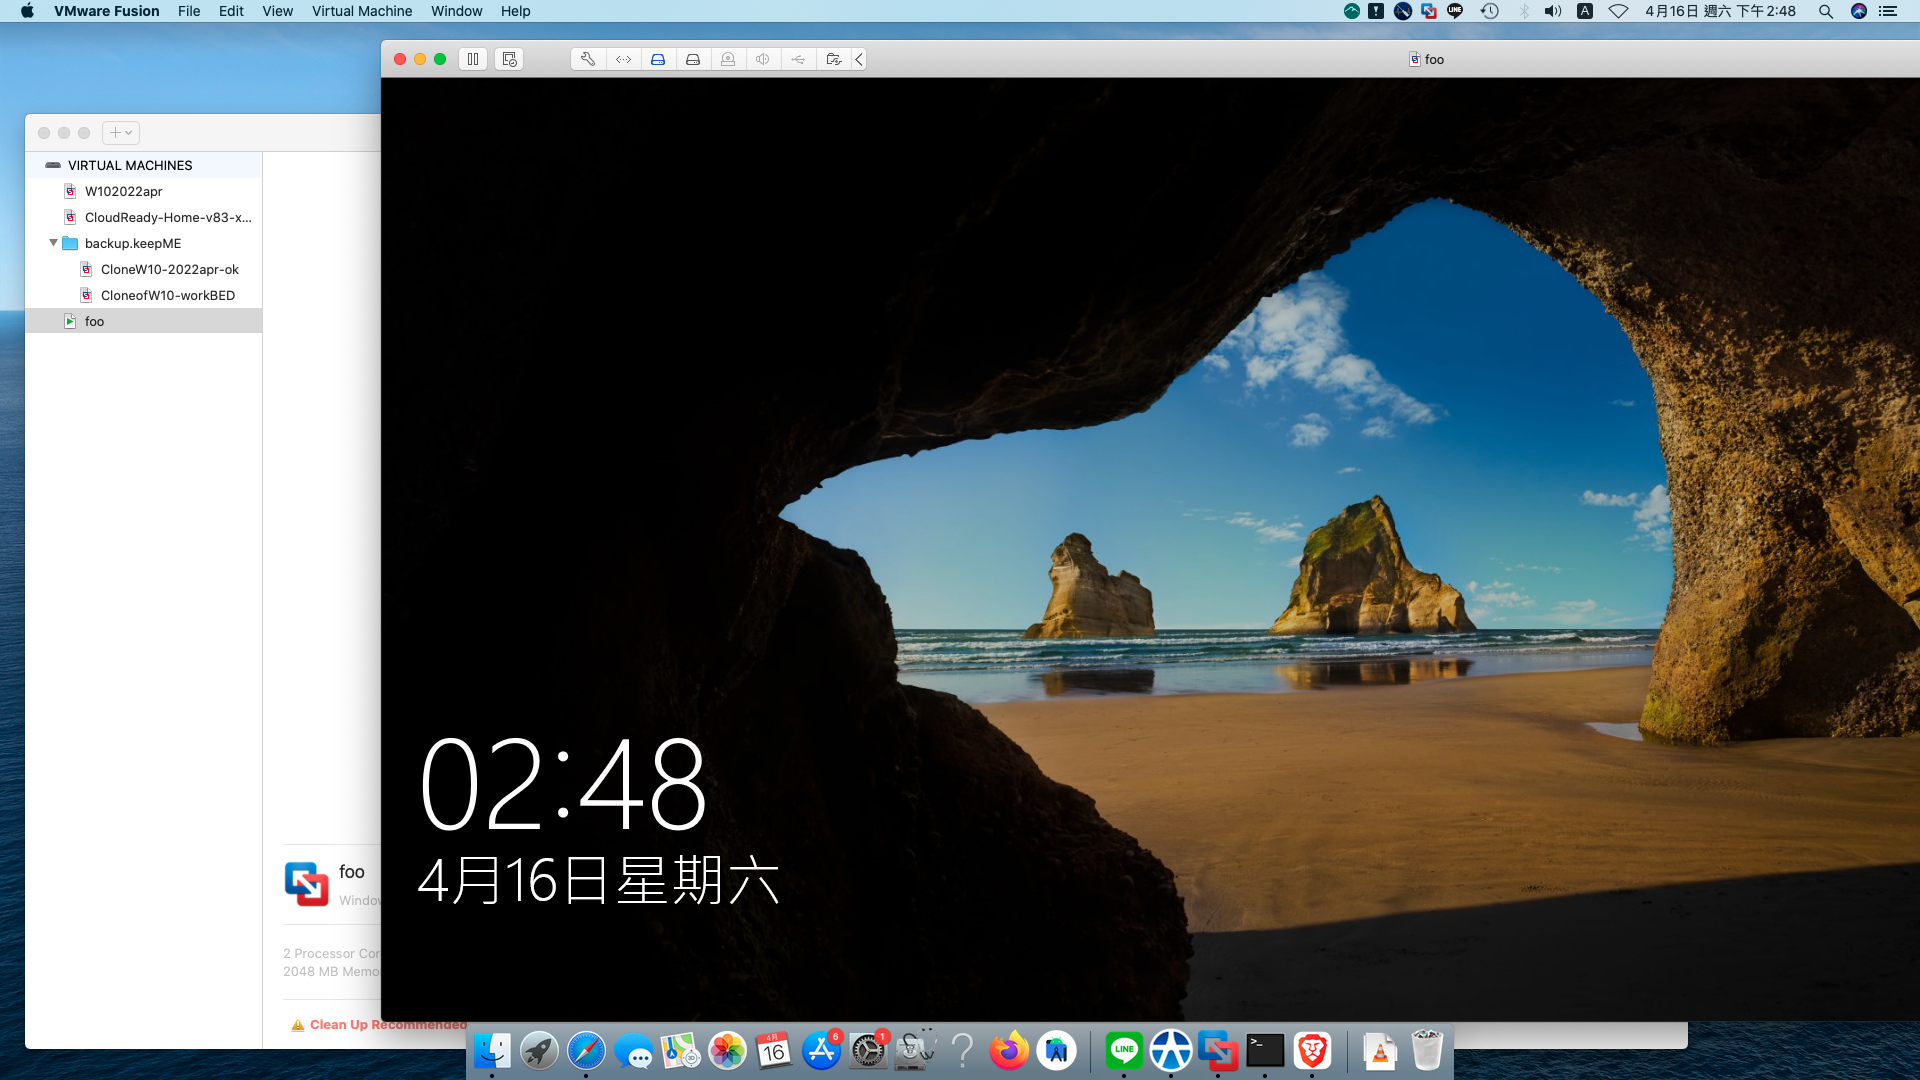This screenshot has height=1080, width=1920.
Task: Click the camera device icon
Action: tap(728, 59)
